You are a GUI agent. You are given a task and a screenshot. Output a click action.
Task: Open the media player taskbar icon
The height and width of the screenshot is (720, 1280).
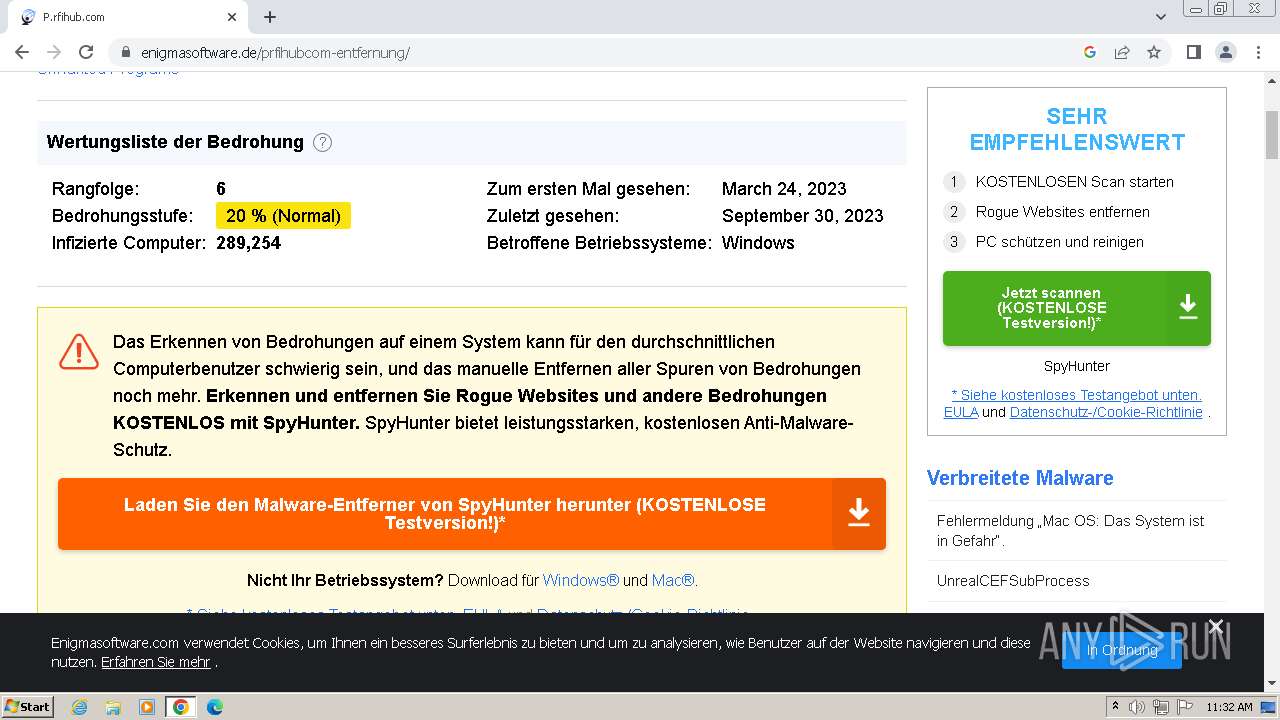(x=147, y=707)
